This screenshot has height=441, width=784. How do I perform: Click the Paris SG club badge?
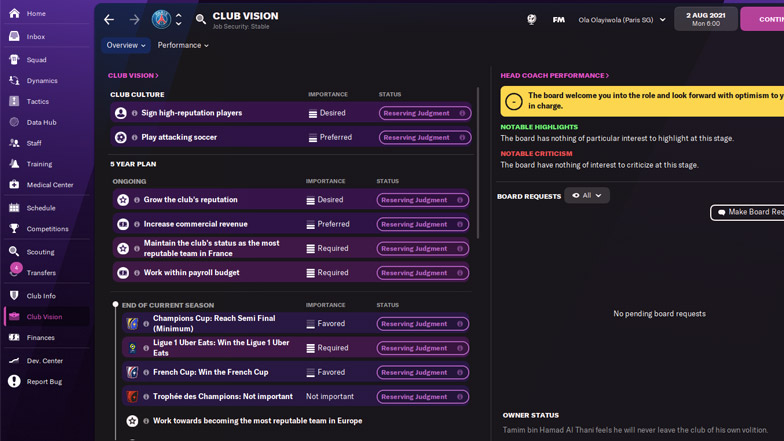tap(161, 20)
